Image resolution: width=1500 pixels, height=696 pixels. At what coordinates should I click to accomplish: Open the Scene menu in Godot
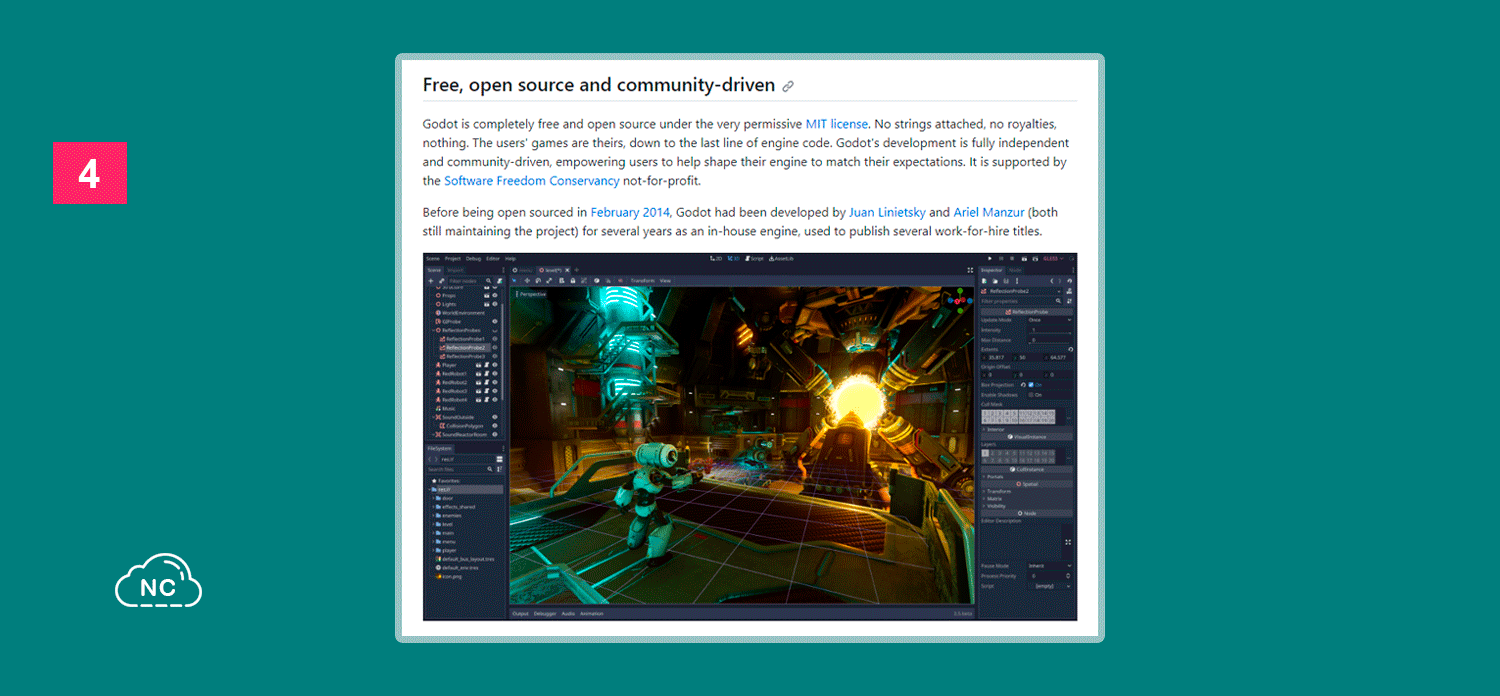433,258
